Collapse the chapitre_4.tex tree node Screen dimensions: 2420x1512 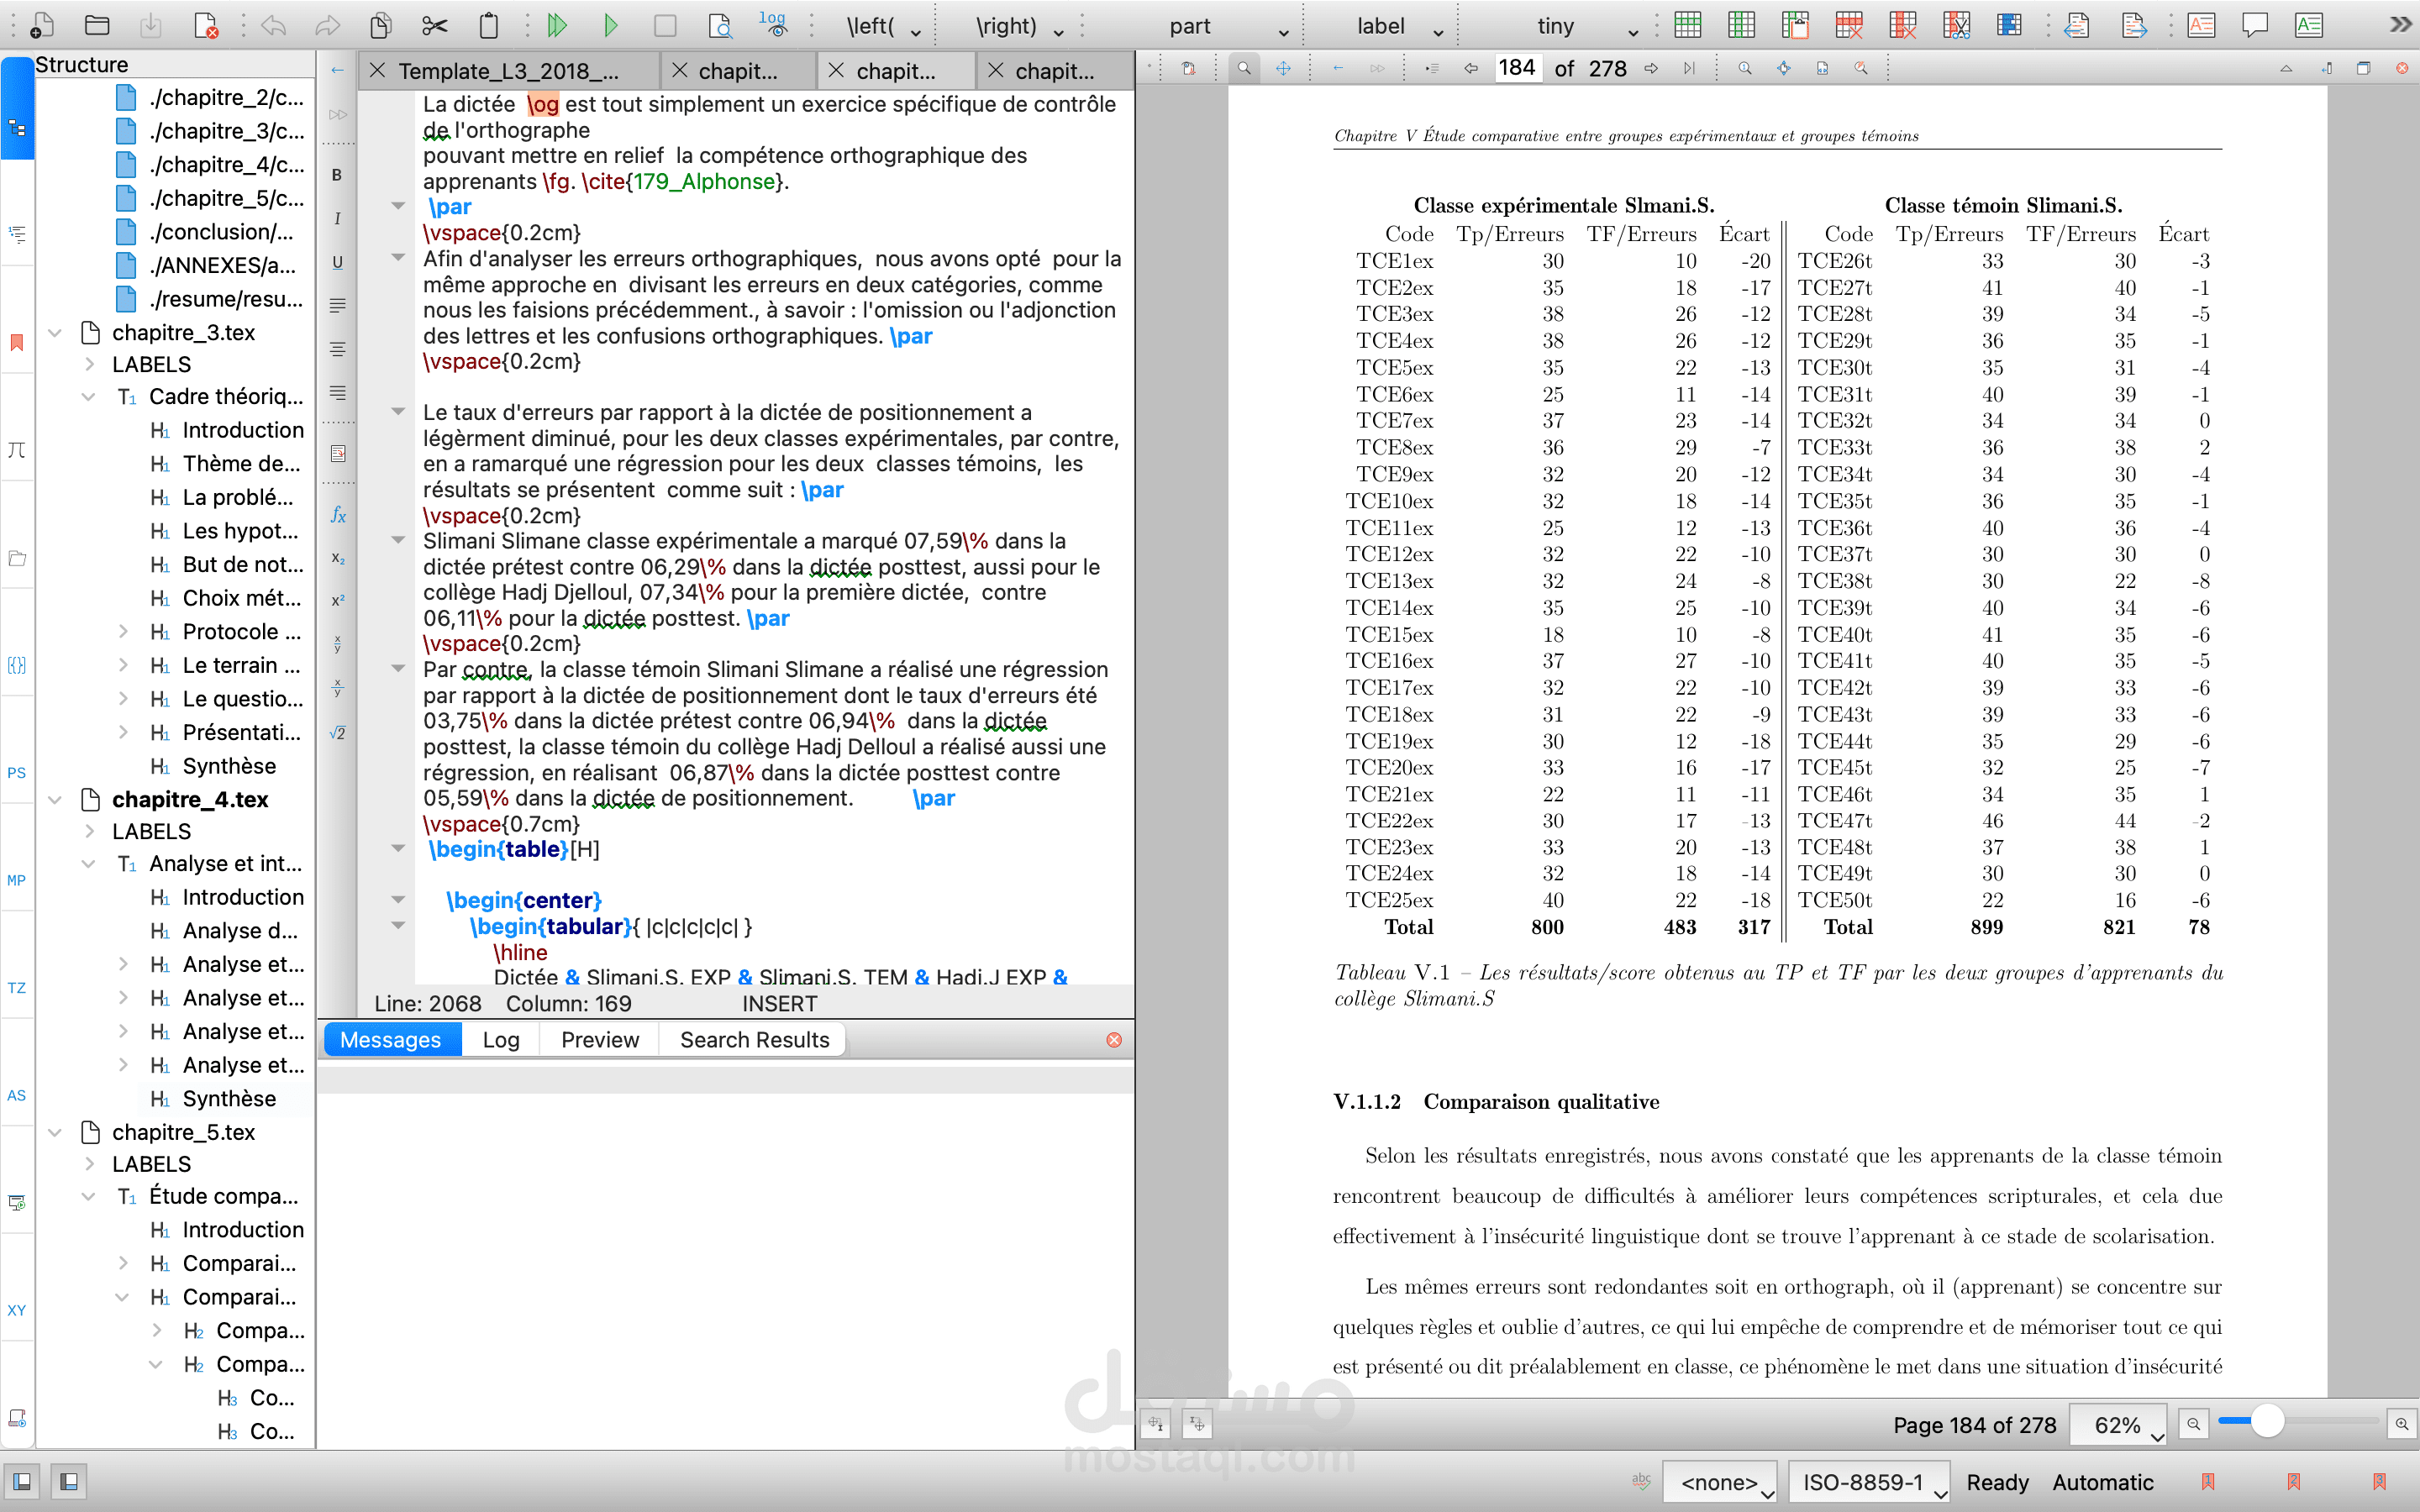click(56, 799)
